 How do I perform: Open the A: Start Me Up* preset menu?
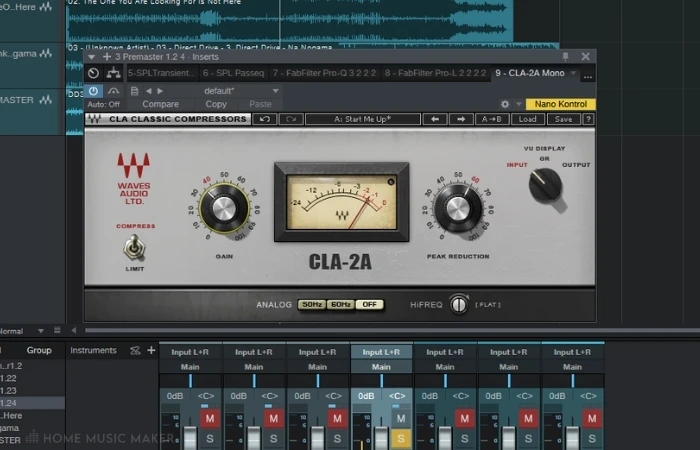[x=362, y=119]
